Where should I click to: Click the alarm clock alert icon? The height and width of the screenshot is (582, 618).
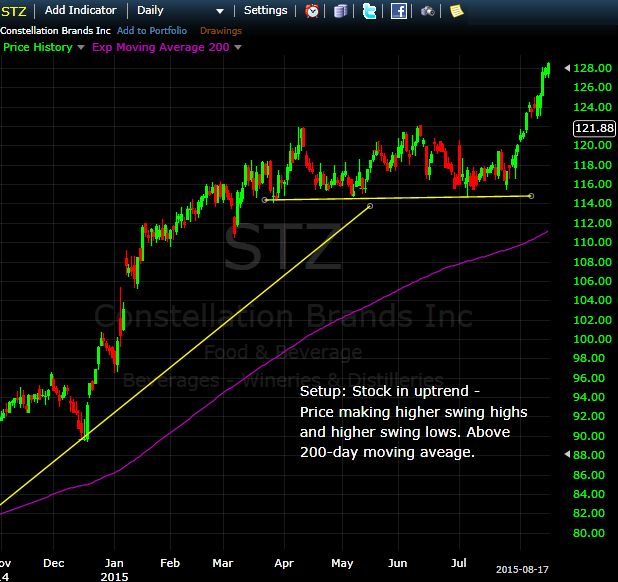coord(313,11)
